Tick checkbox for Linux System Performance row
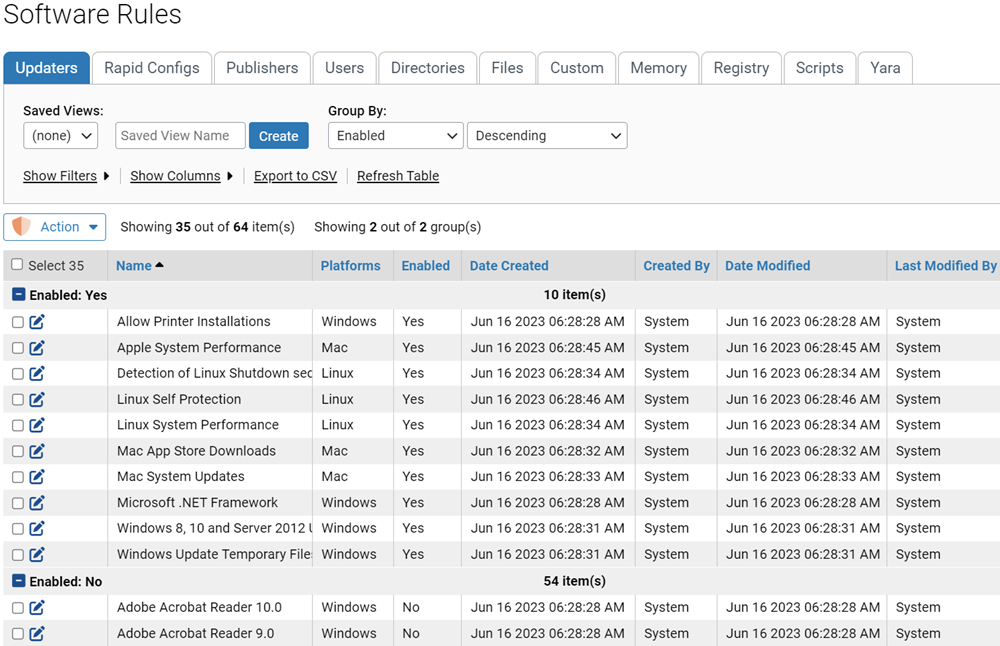Image resolution: width=1000 pixels, height=646 pixels. [18, 425]
